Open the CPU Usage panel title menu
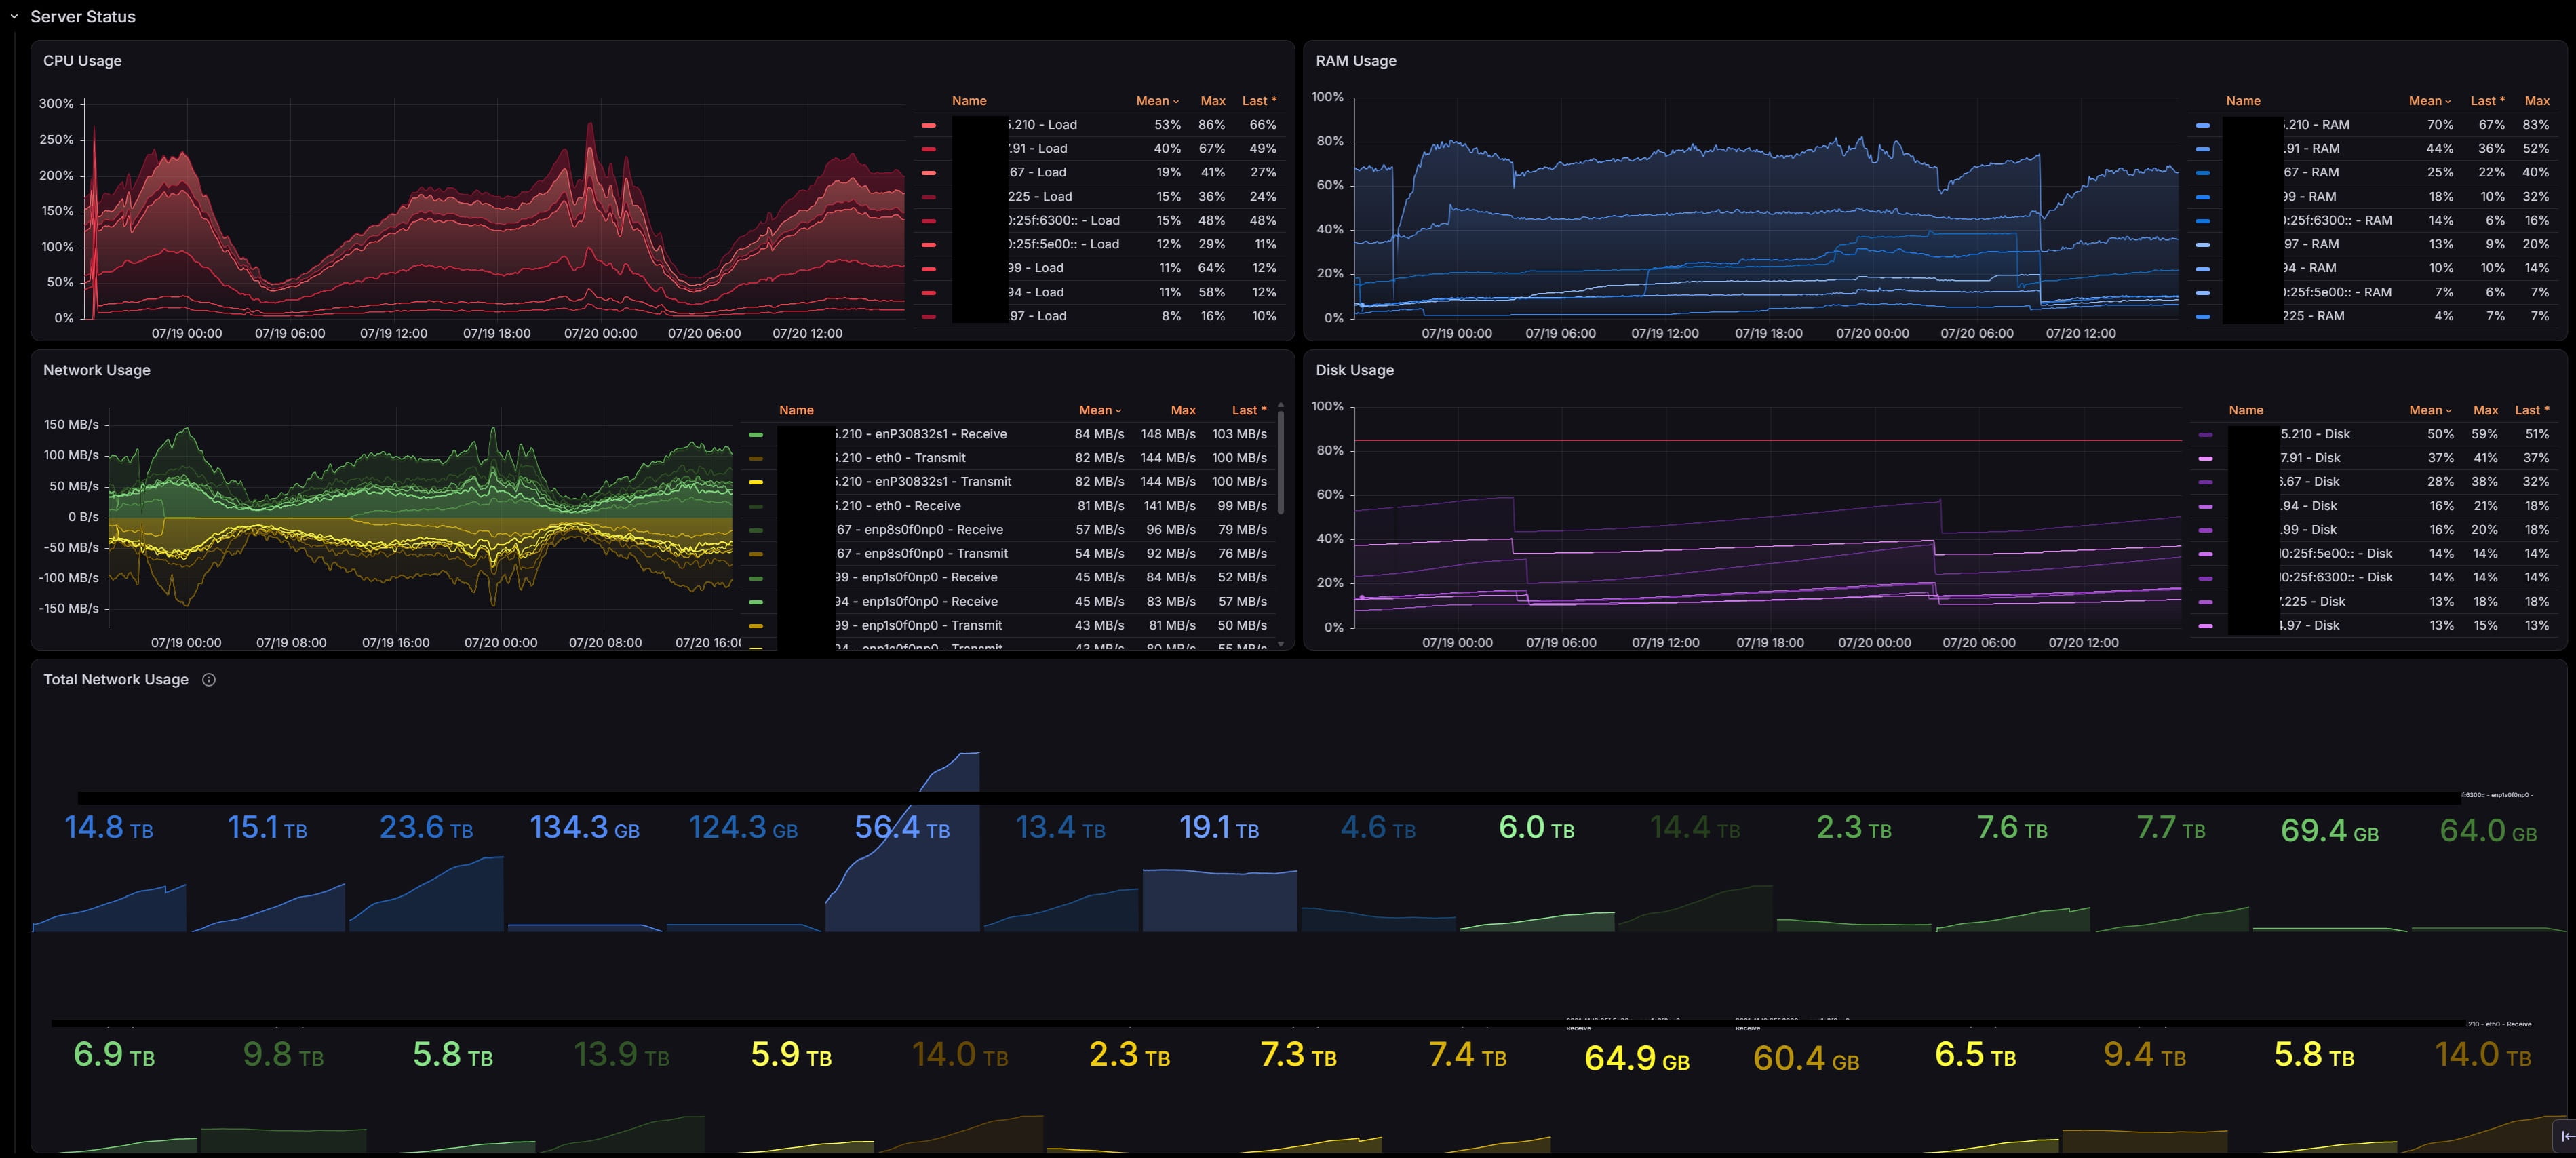Viewport: 2576px width, 1158px height. click(82, 61)
